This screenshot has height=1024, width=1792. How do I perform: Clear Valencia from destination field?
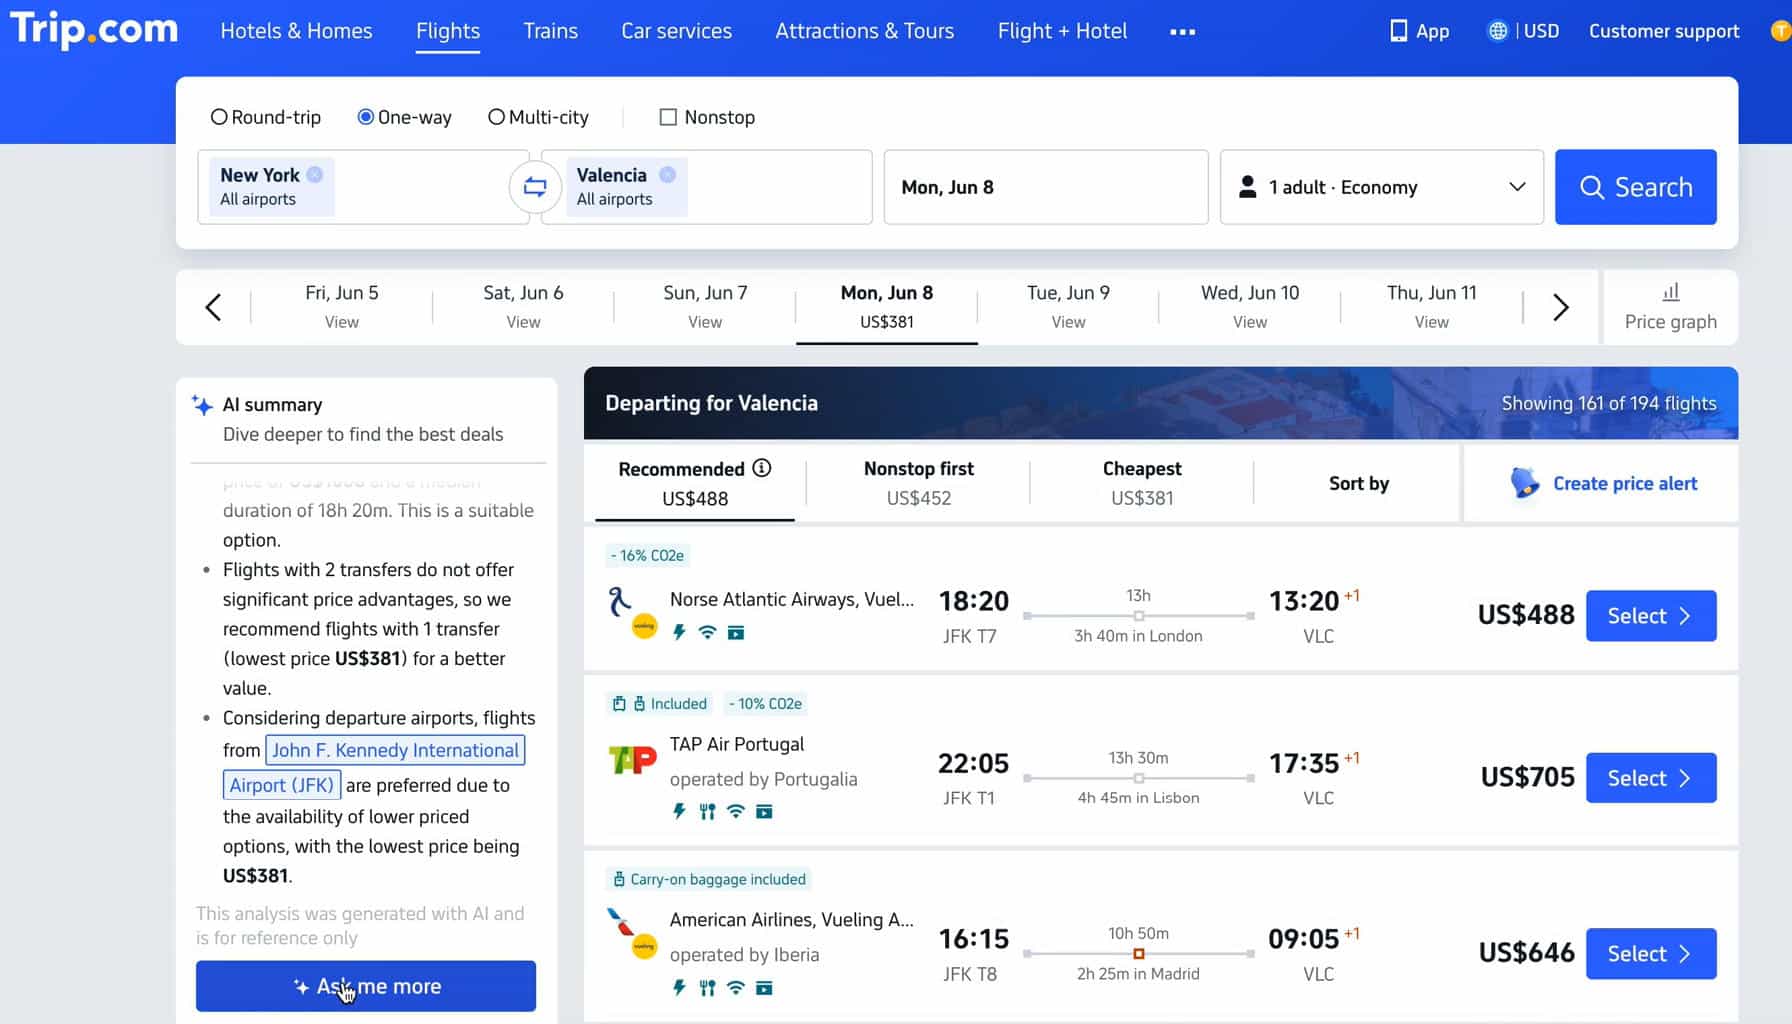click(x=667, y=174)
